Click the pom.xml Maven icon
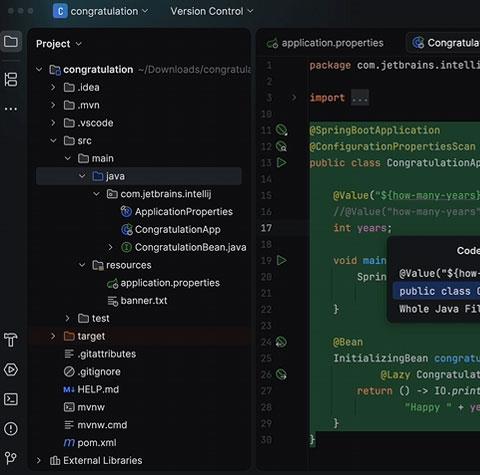The image size is (480, 475). (69, 443)
